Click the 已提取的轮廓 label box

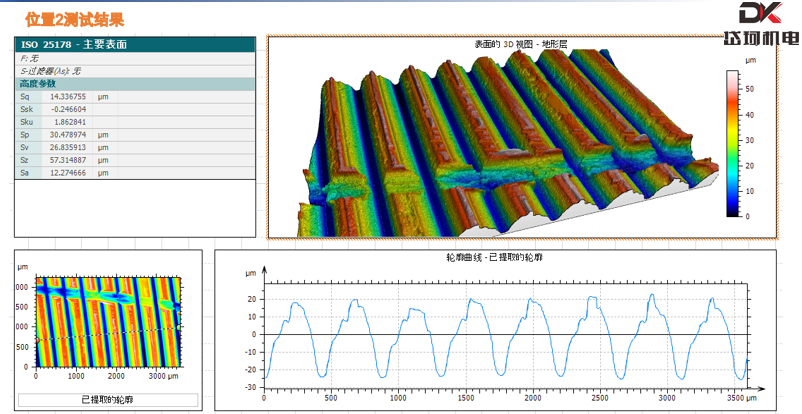108,400
